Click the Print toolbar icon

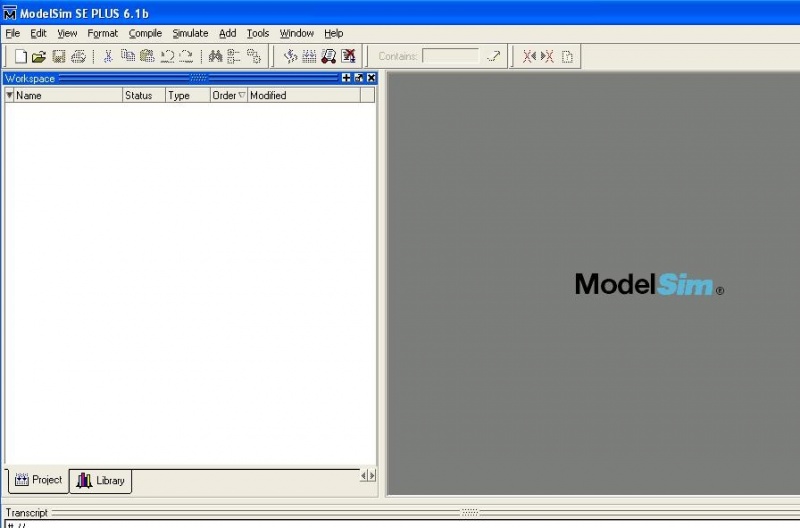(x=77, y=57)
